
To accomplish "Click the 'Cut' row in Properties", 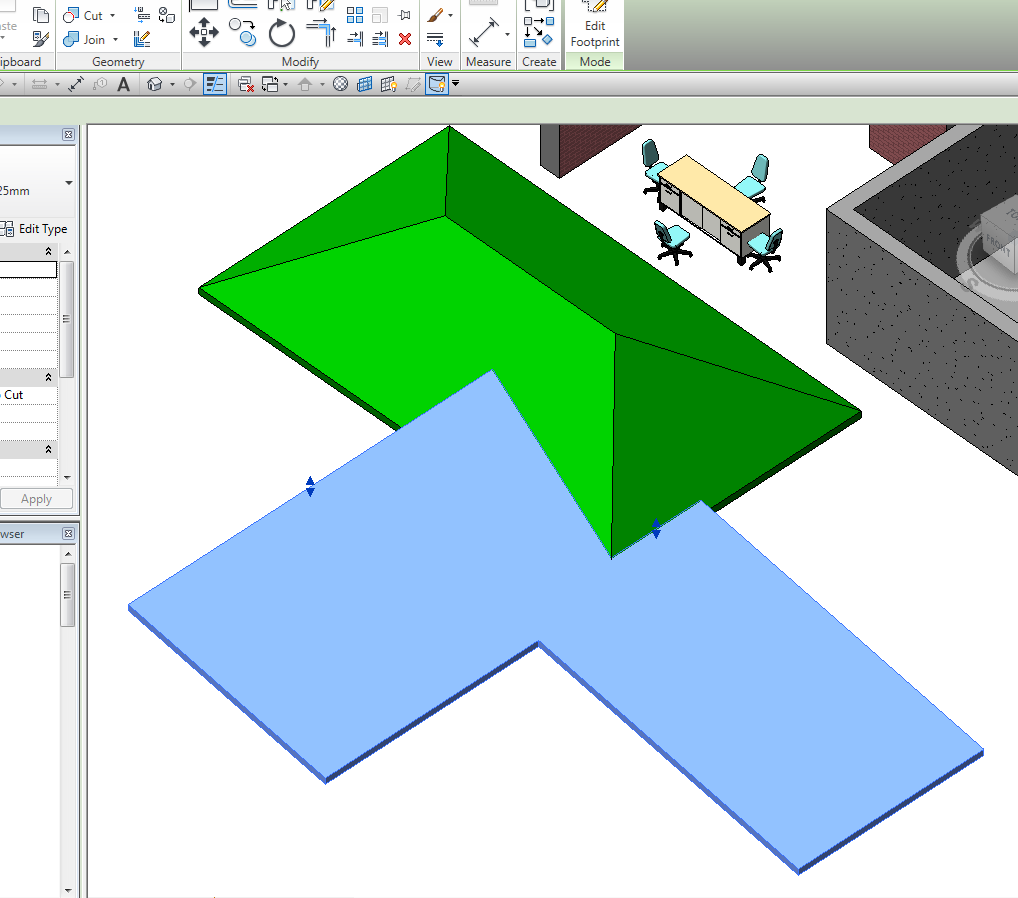I will (29, 395).
